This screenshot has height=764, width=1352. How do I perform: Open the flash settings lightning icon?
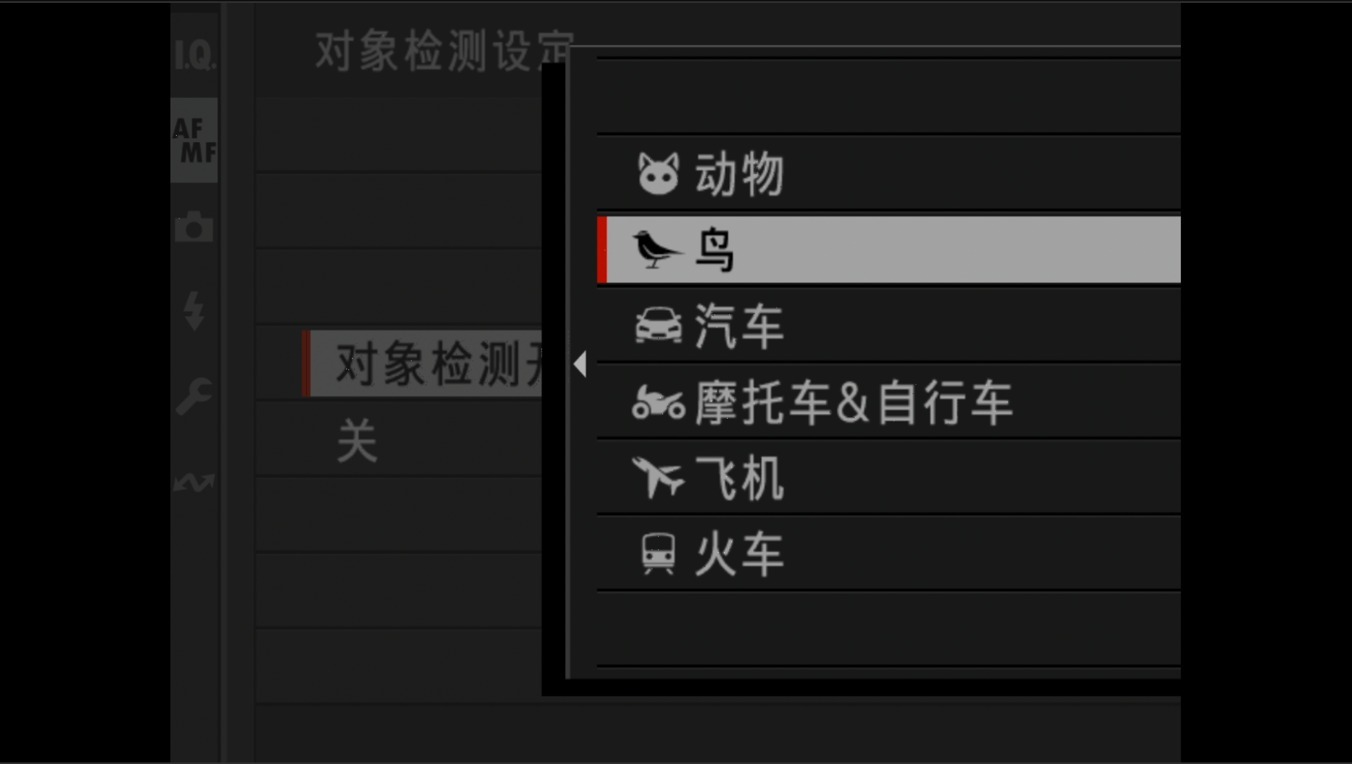pyautogui.click(x=194, y=312)
